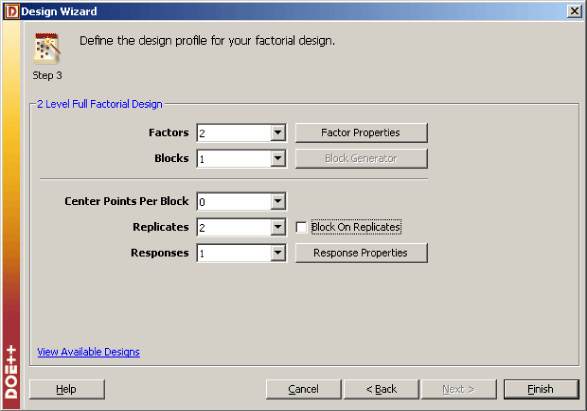Image resolution: width=587 pixels, height=411 pixels.
Task: Expand the Factors dropdown arrow
Action: (x=278, y=133)
